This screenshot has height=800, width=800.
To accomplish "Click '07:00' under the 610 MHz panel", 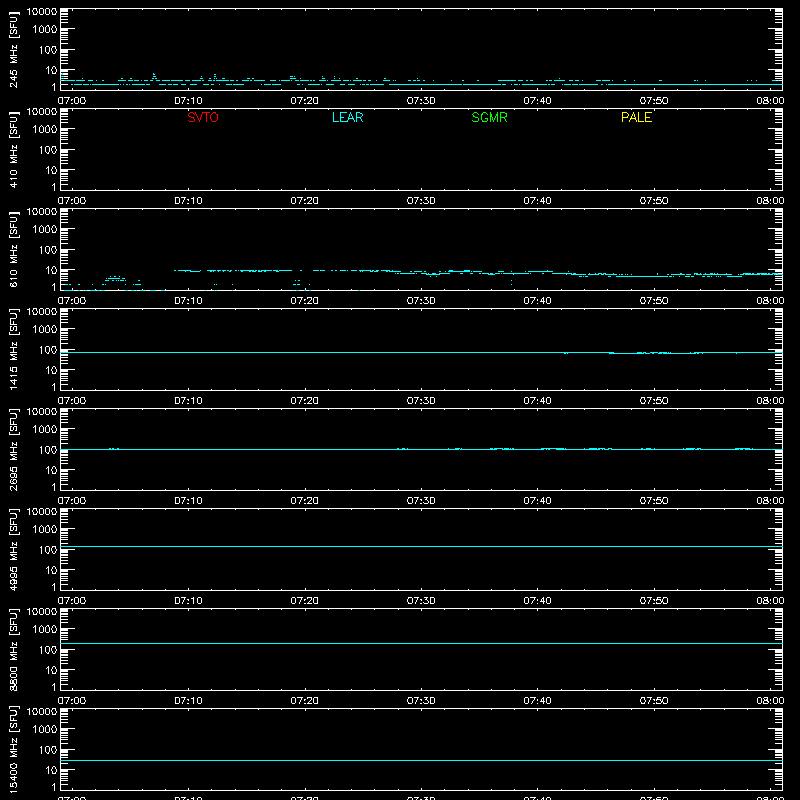I will click(x=72, y=301).
